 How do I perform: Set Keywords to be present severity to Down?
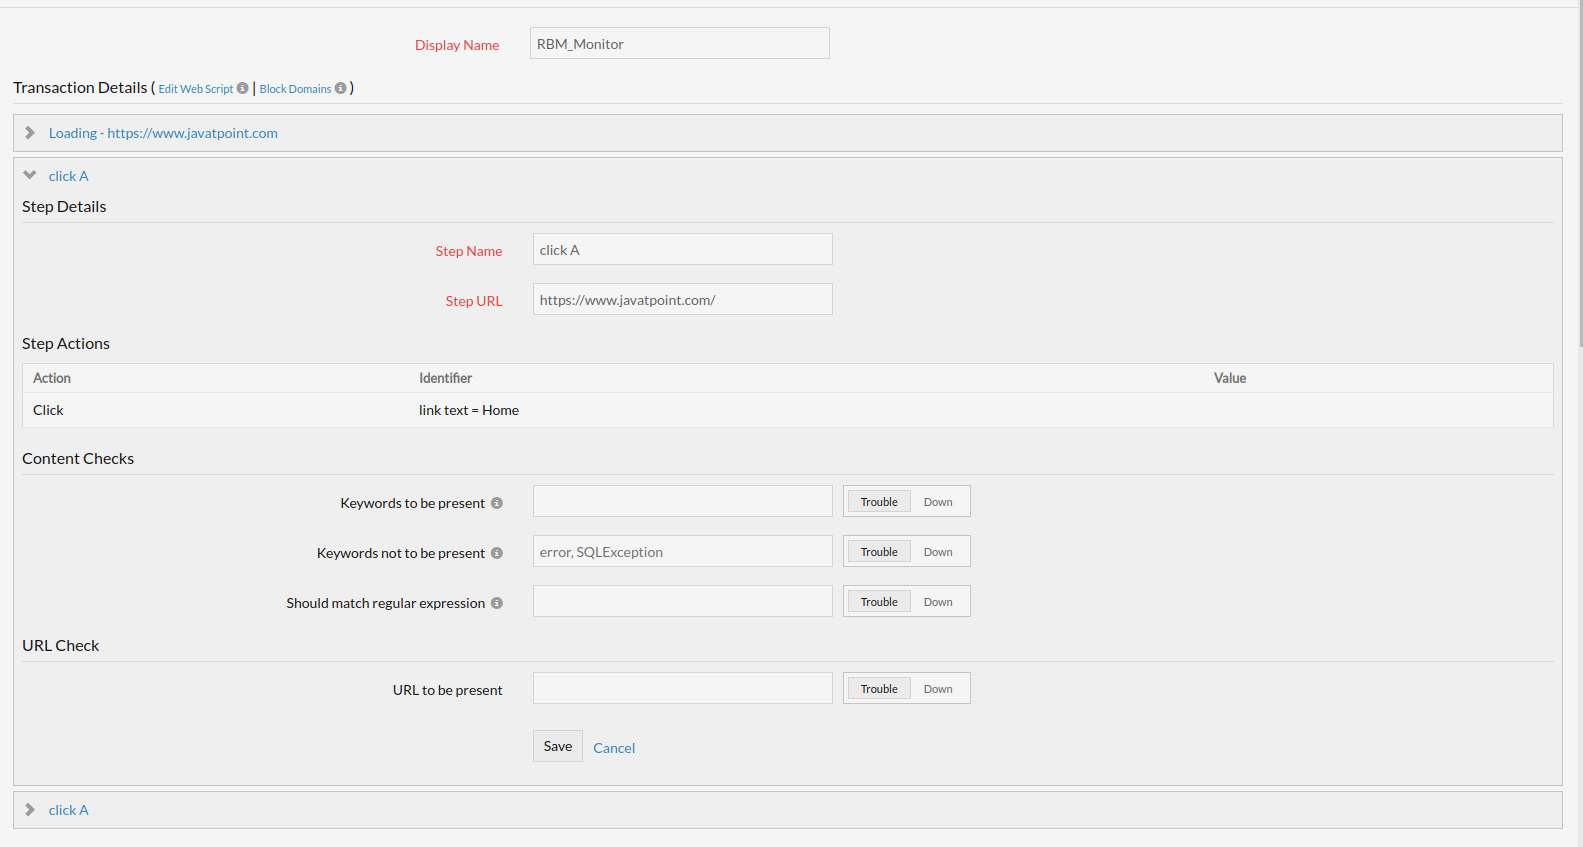click(x=937, y=502)
